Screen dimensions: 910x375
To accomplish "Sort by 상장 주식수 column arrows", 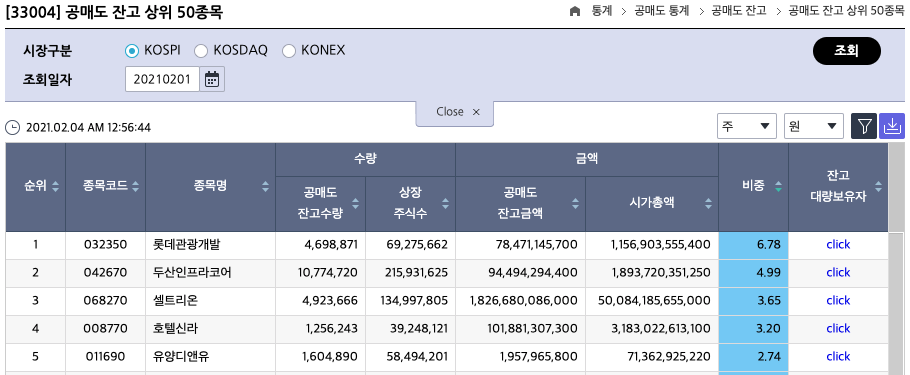I will coord(445,204).
